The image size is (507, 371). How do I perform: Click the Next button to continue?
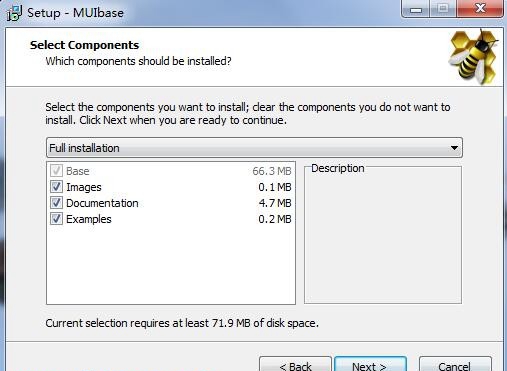pyautogui.click(x=370, y=364)
